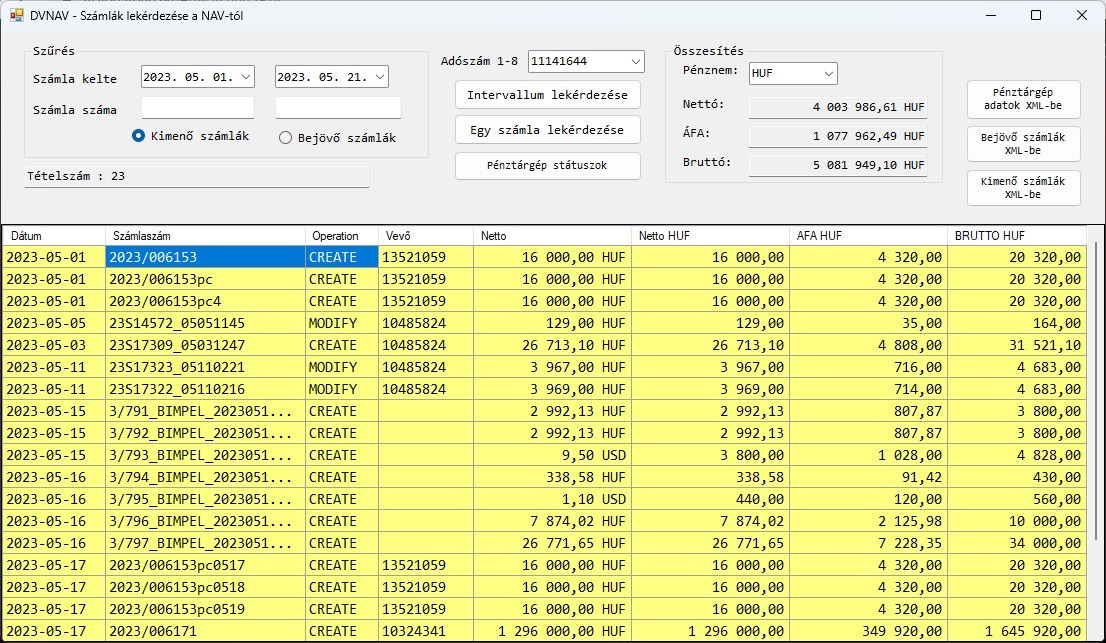Click the DVNAV app icon in title bar
Image resolution: width=1106 pixels, height=643 pixels.
click(x=16, y=16)
